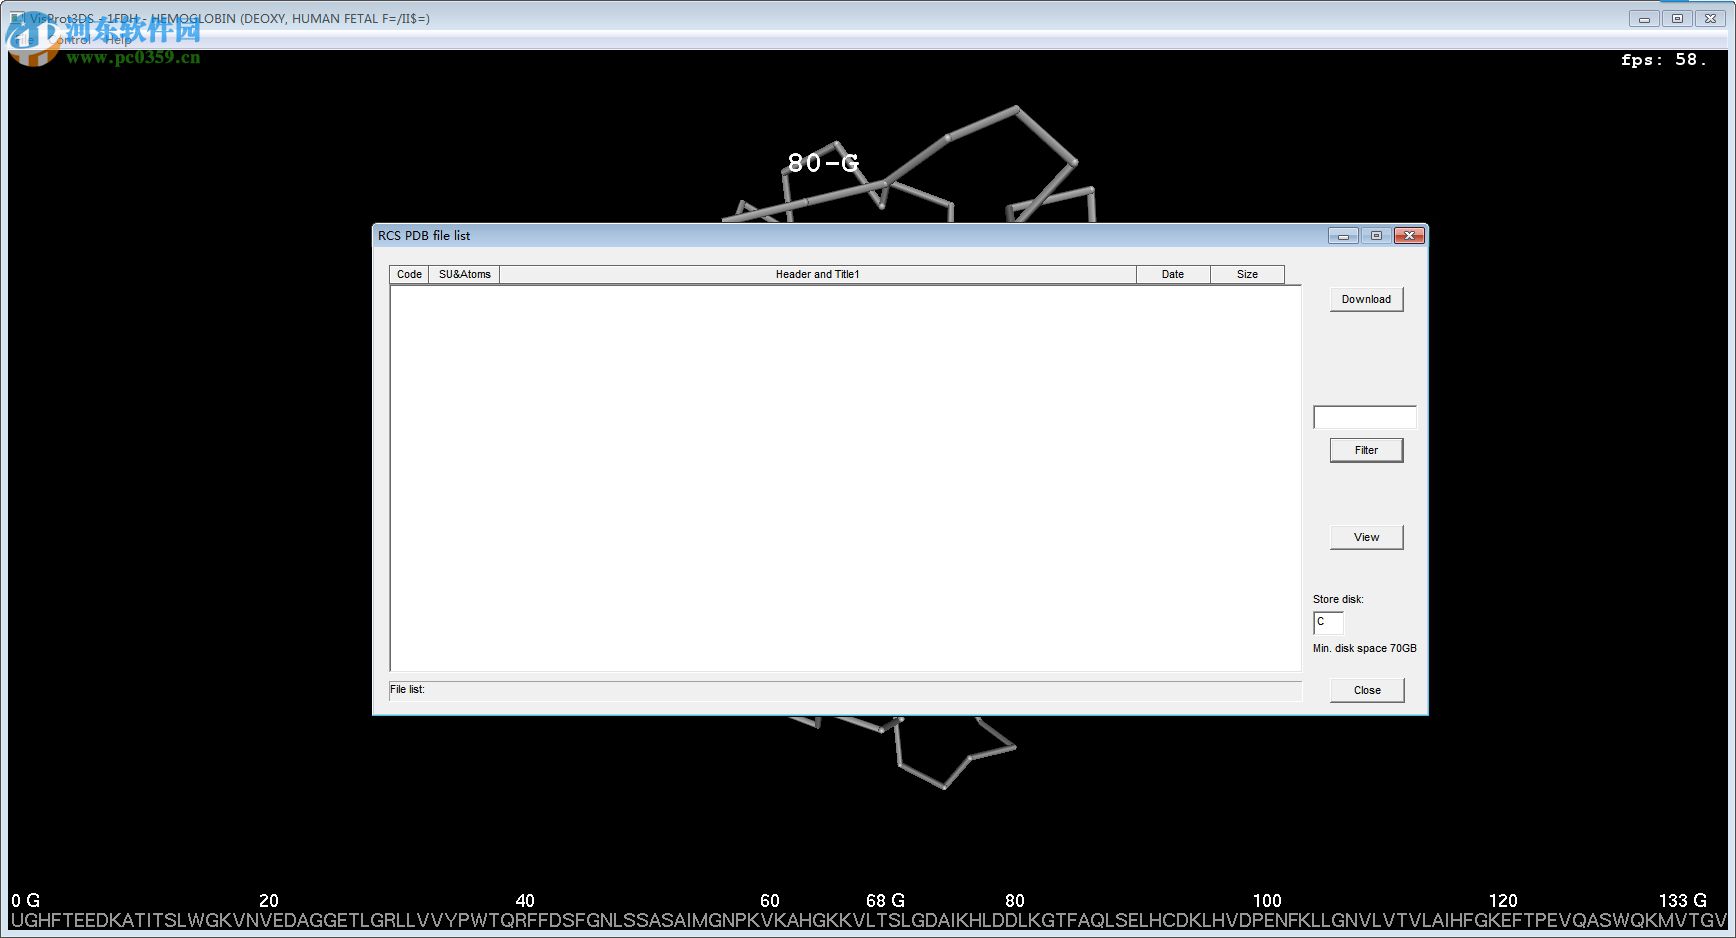Click the Download button in the PDB dialog
The image size is (1736, 938).
[x=1366, y=299]
